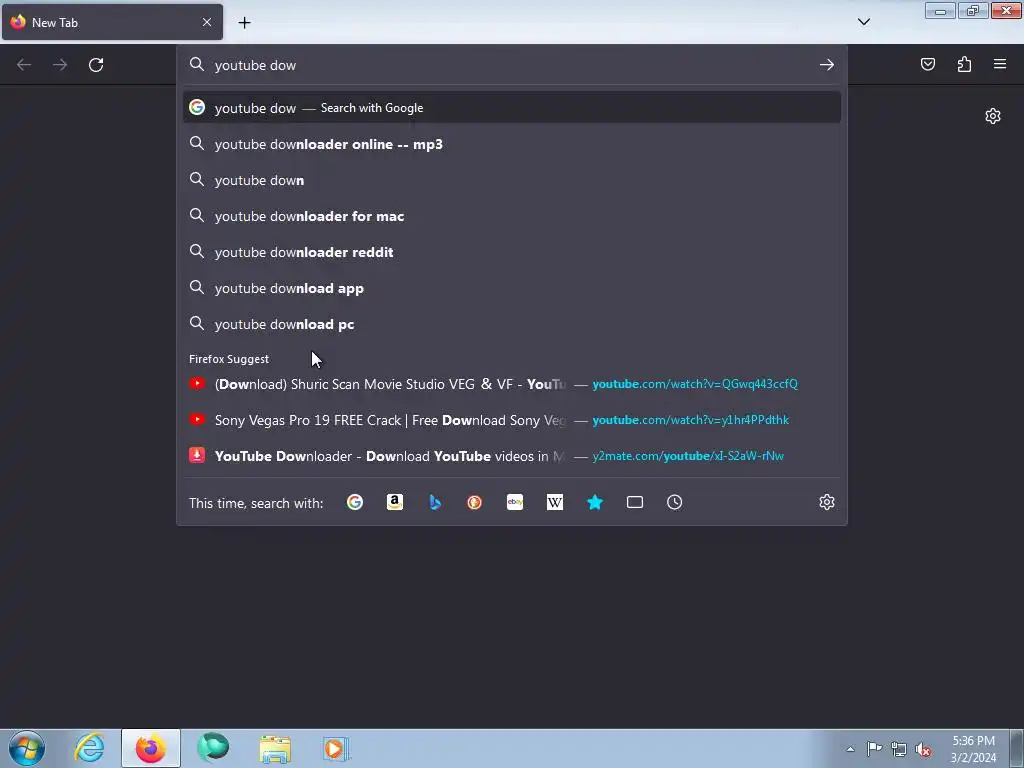Open the Firefox hamburger application menu
The image size is (1024, 768).
click(x=1000, y=64)
